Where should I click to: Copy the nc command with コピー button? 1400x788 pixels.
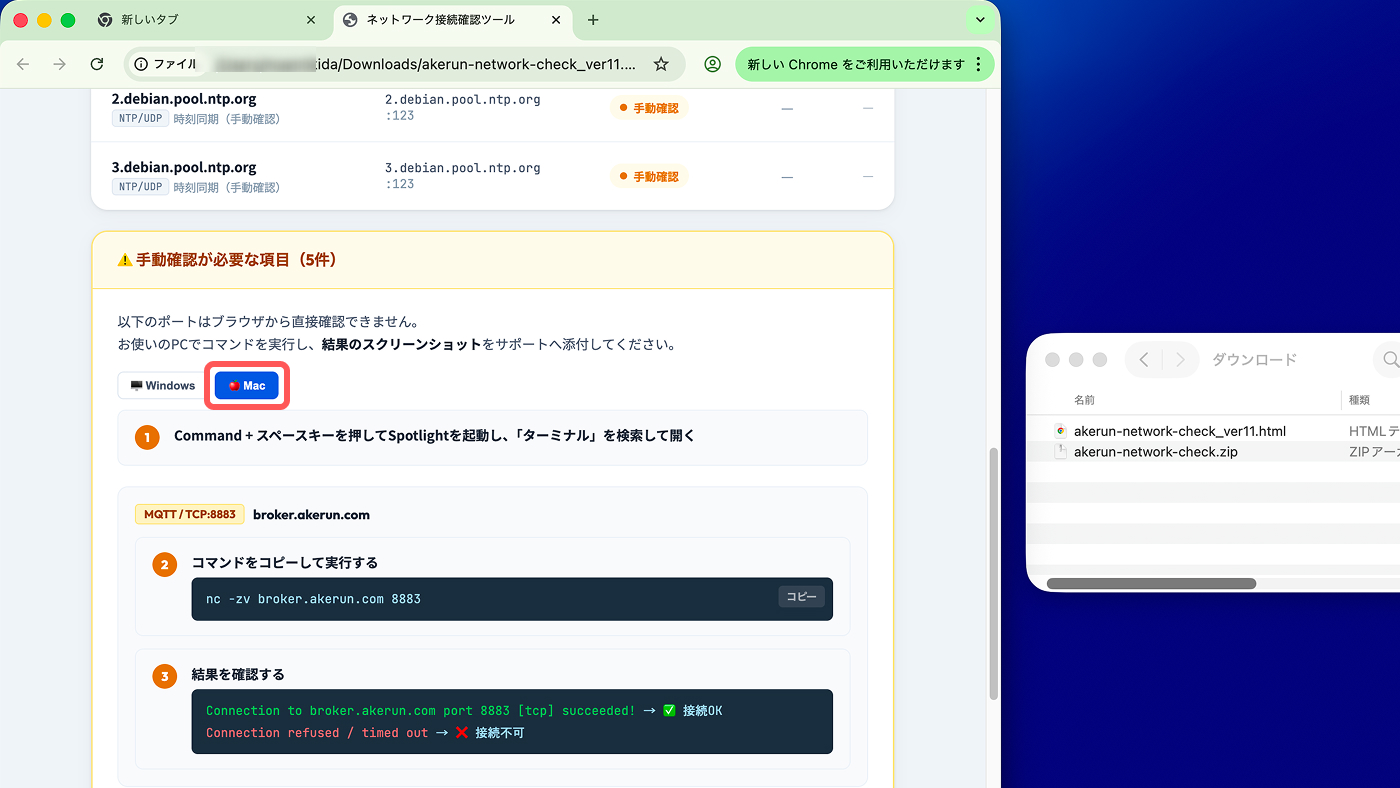pyautogui.click(x=802, y=597)
